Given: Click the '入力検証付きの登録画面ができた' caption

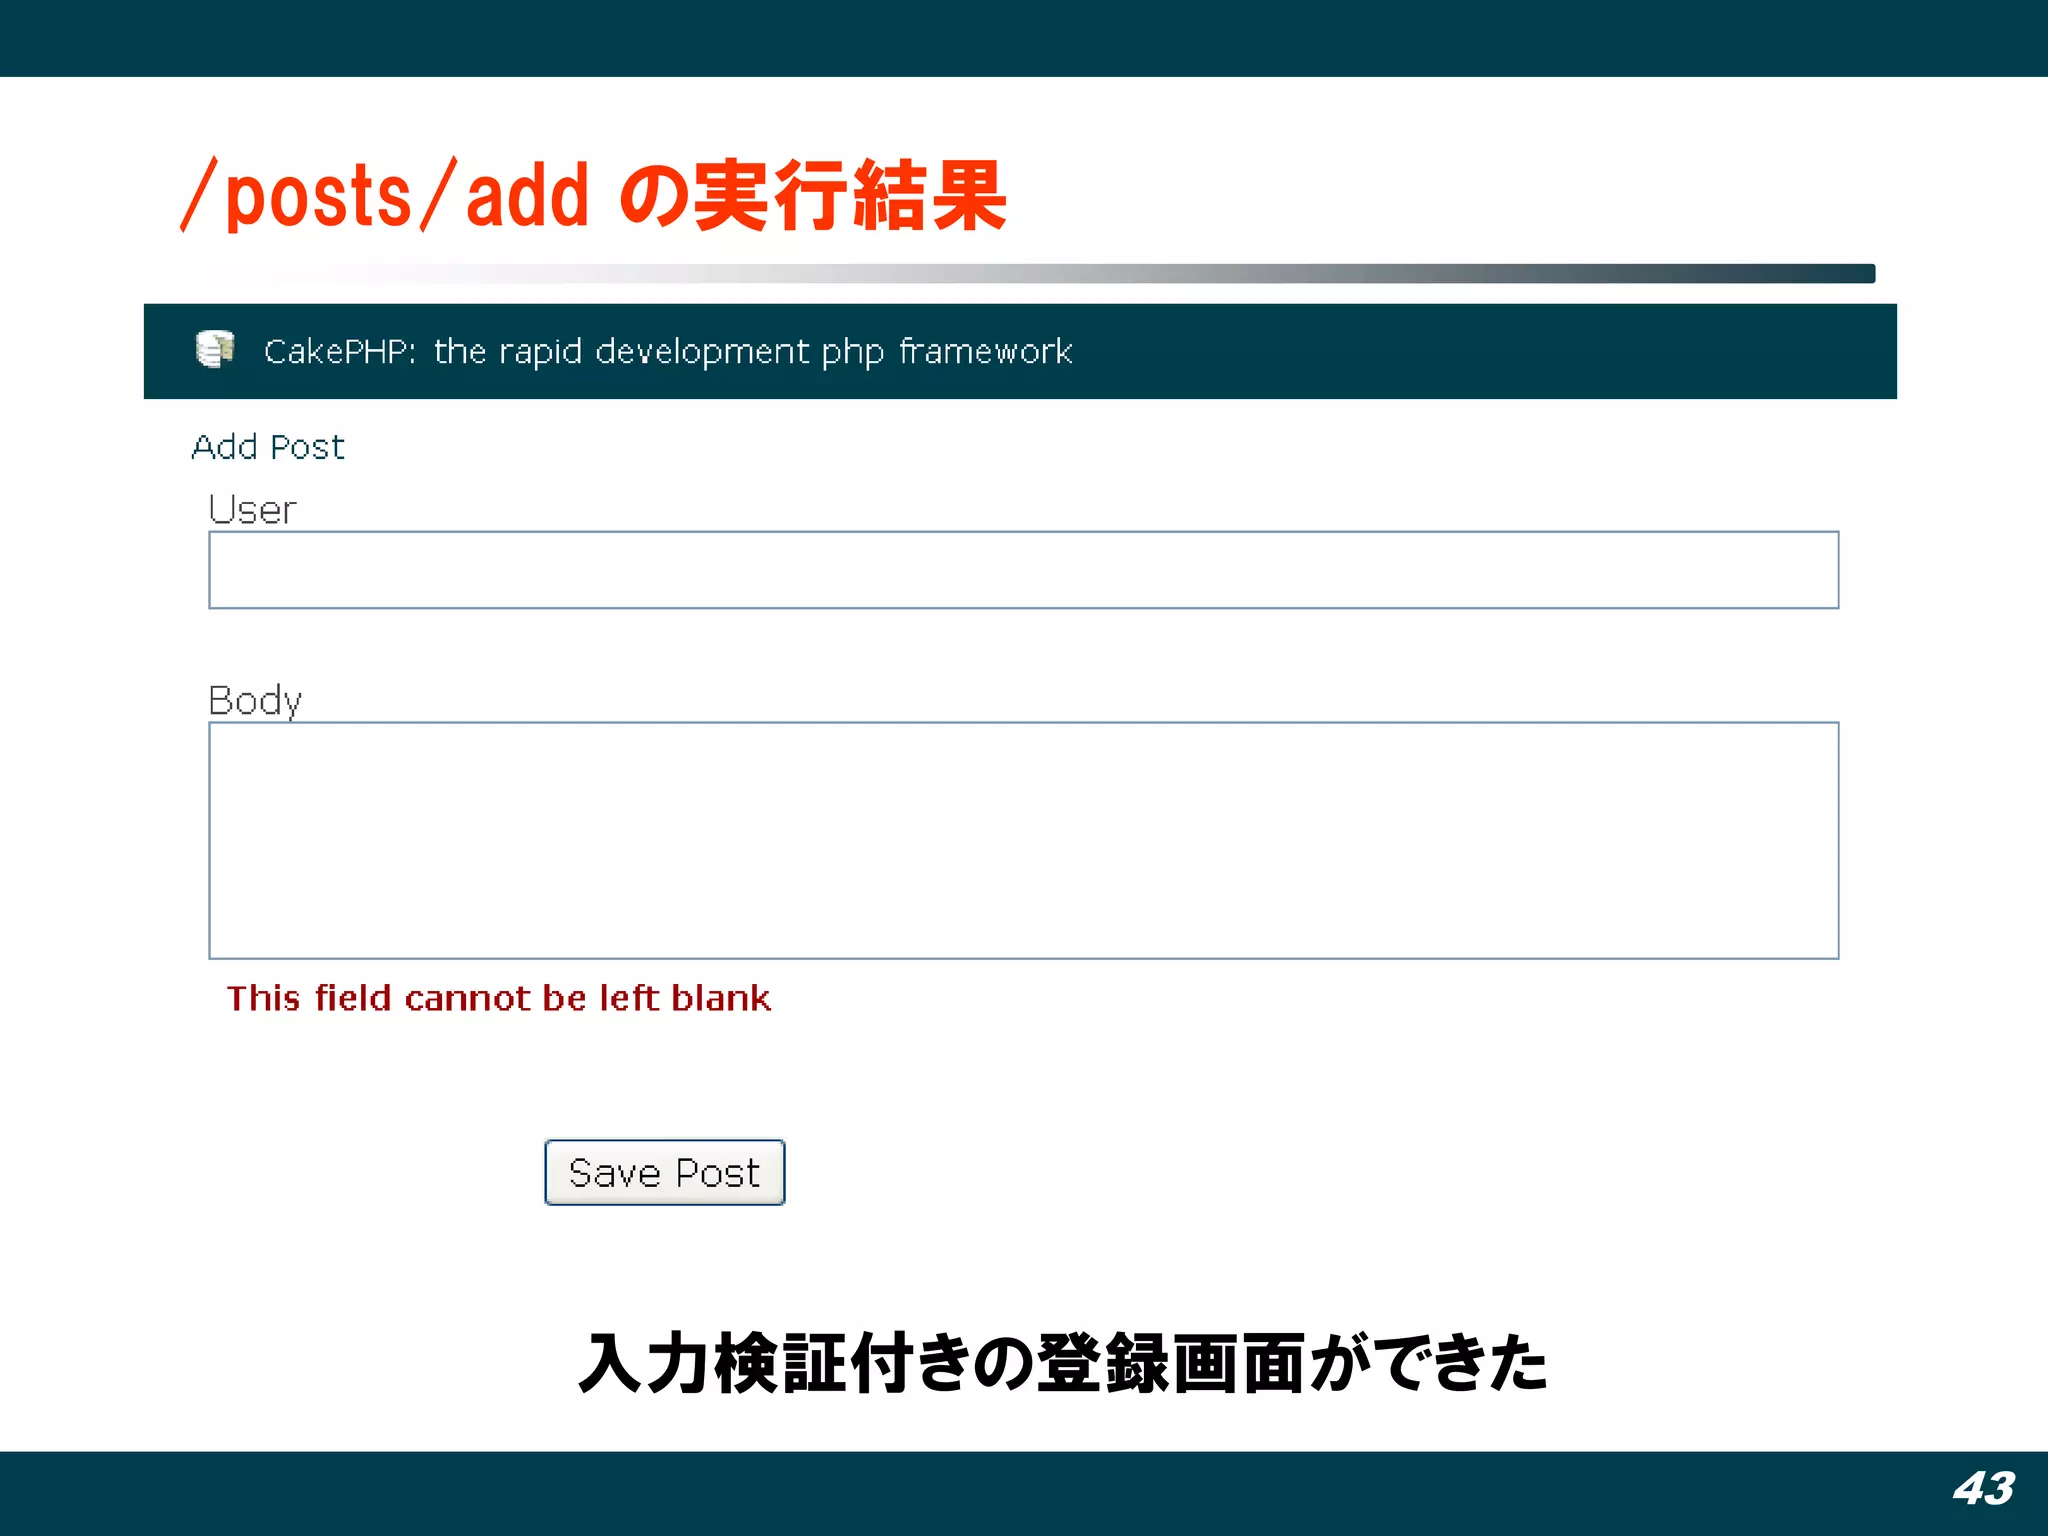Looking at the screenshot, I should 1063,1362.
